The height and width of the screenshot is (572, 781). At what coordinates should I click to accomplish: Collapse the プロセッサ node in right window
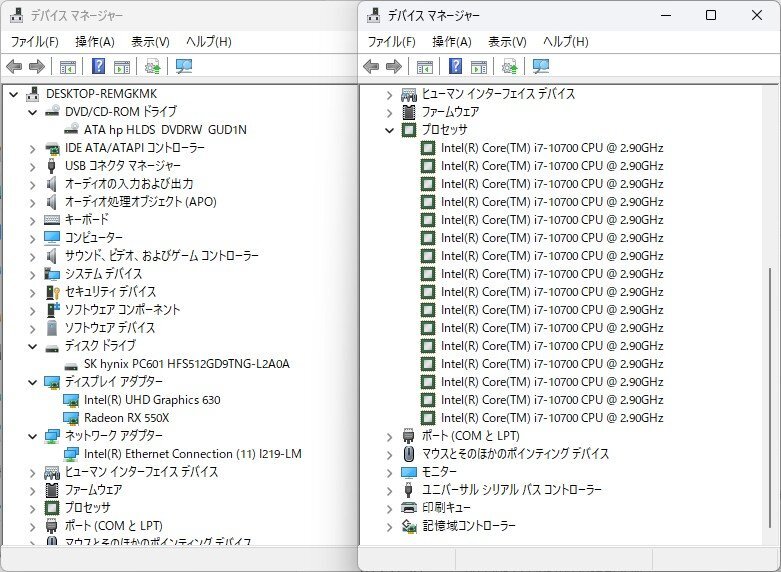[390, 130]
